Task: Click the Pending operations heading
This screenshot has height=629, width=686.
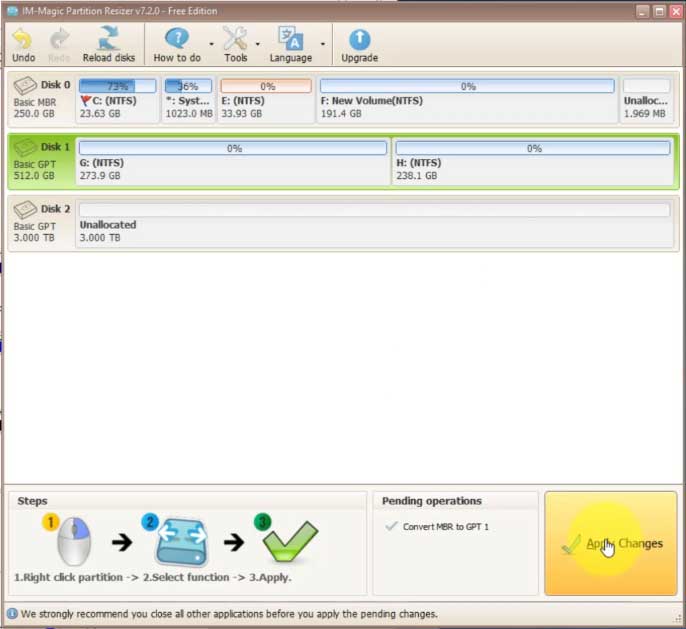Action: pos(431,501)
